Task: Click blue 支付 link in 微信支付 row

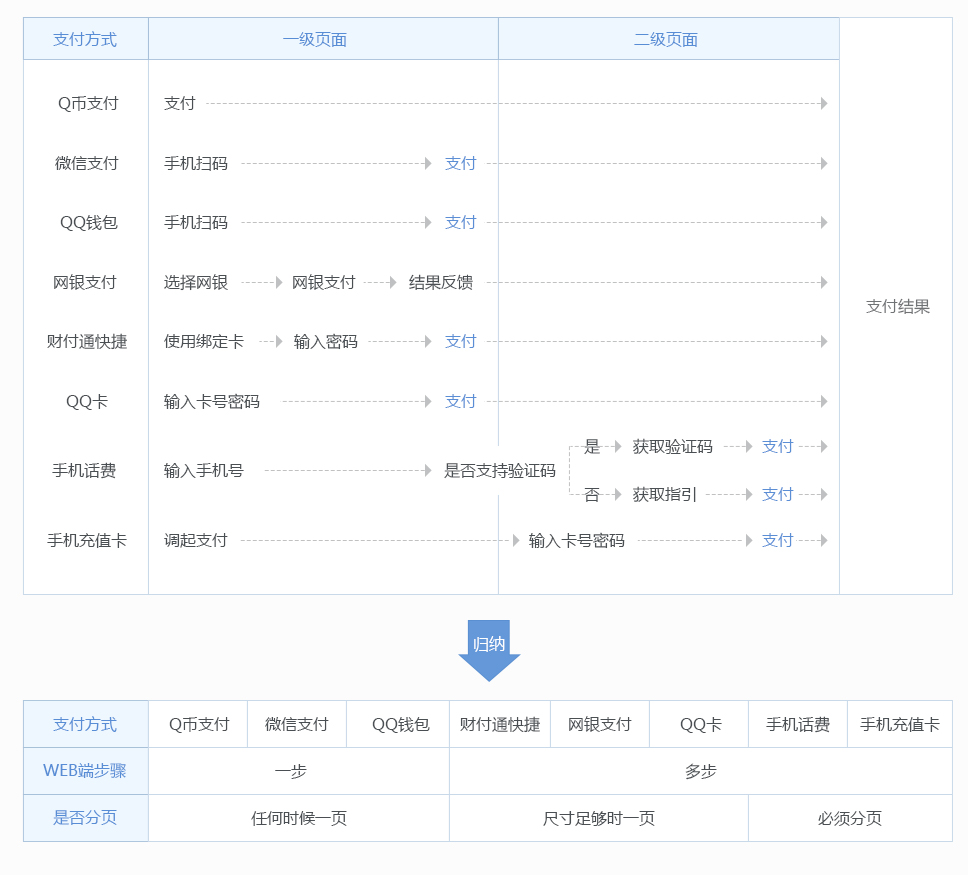Action: point(461,163)
